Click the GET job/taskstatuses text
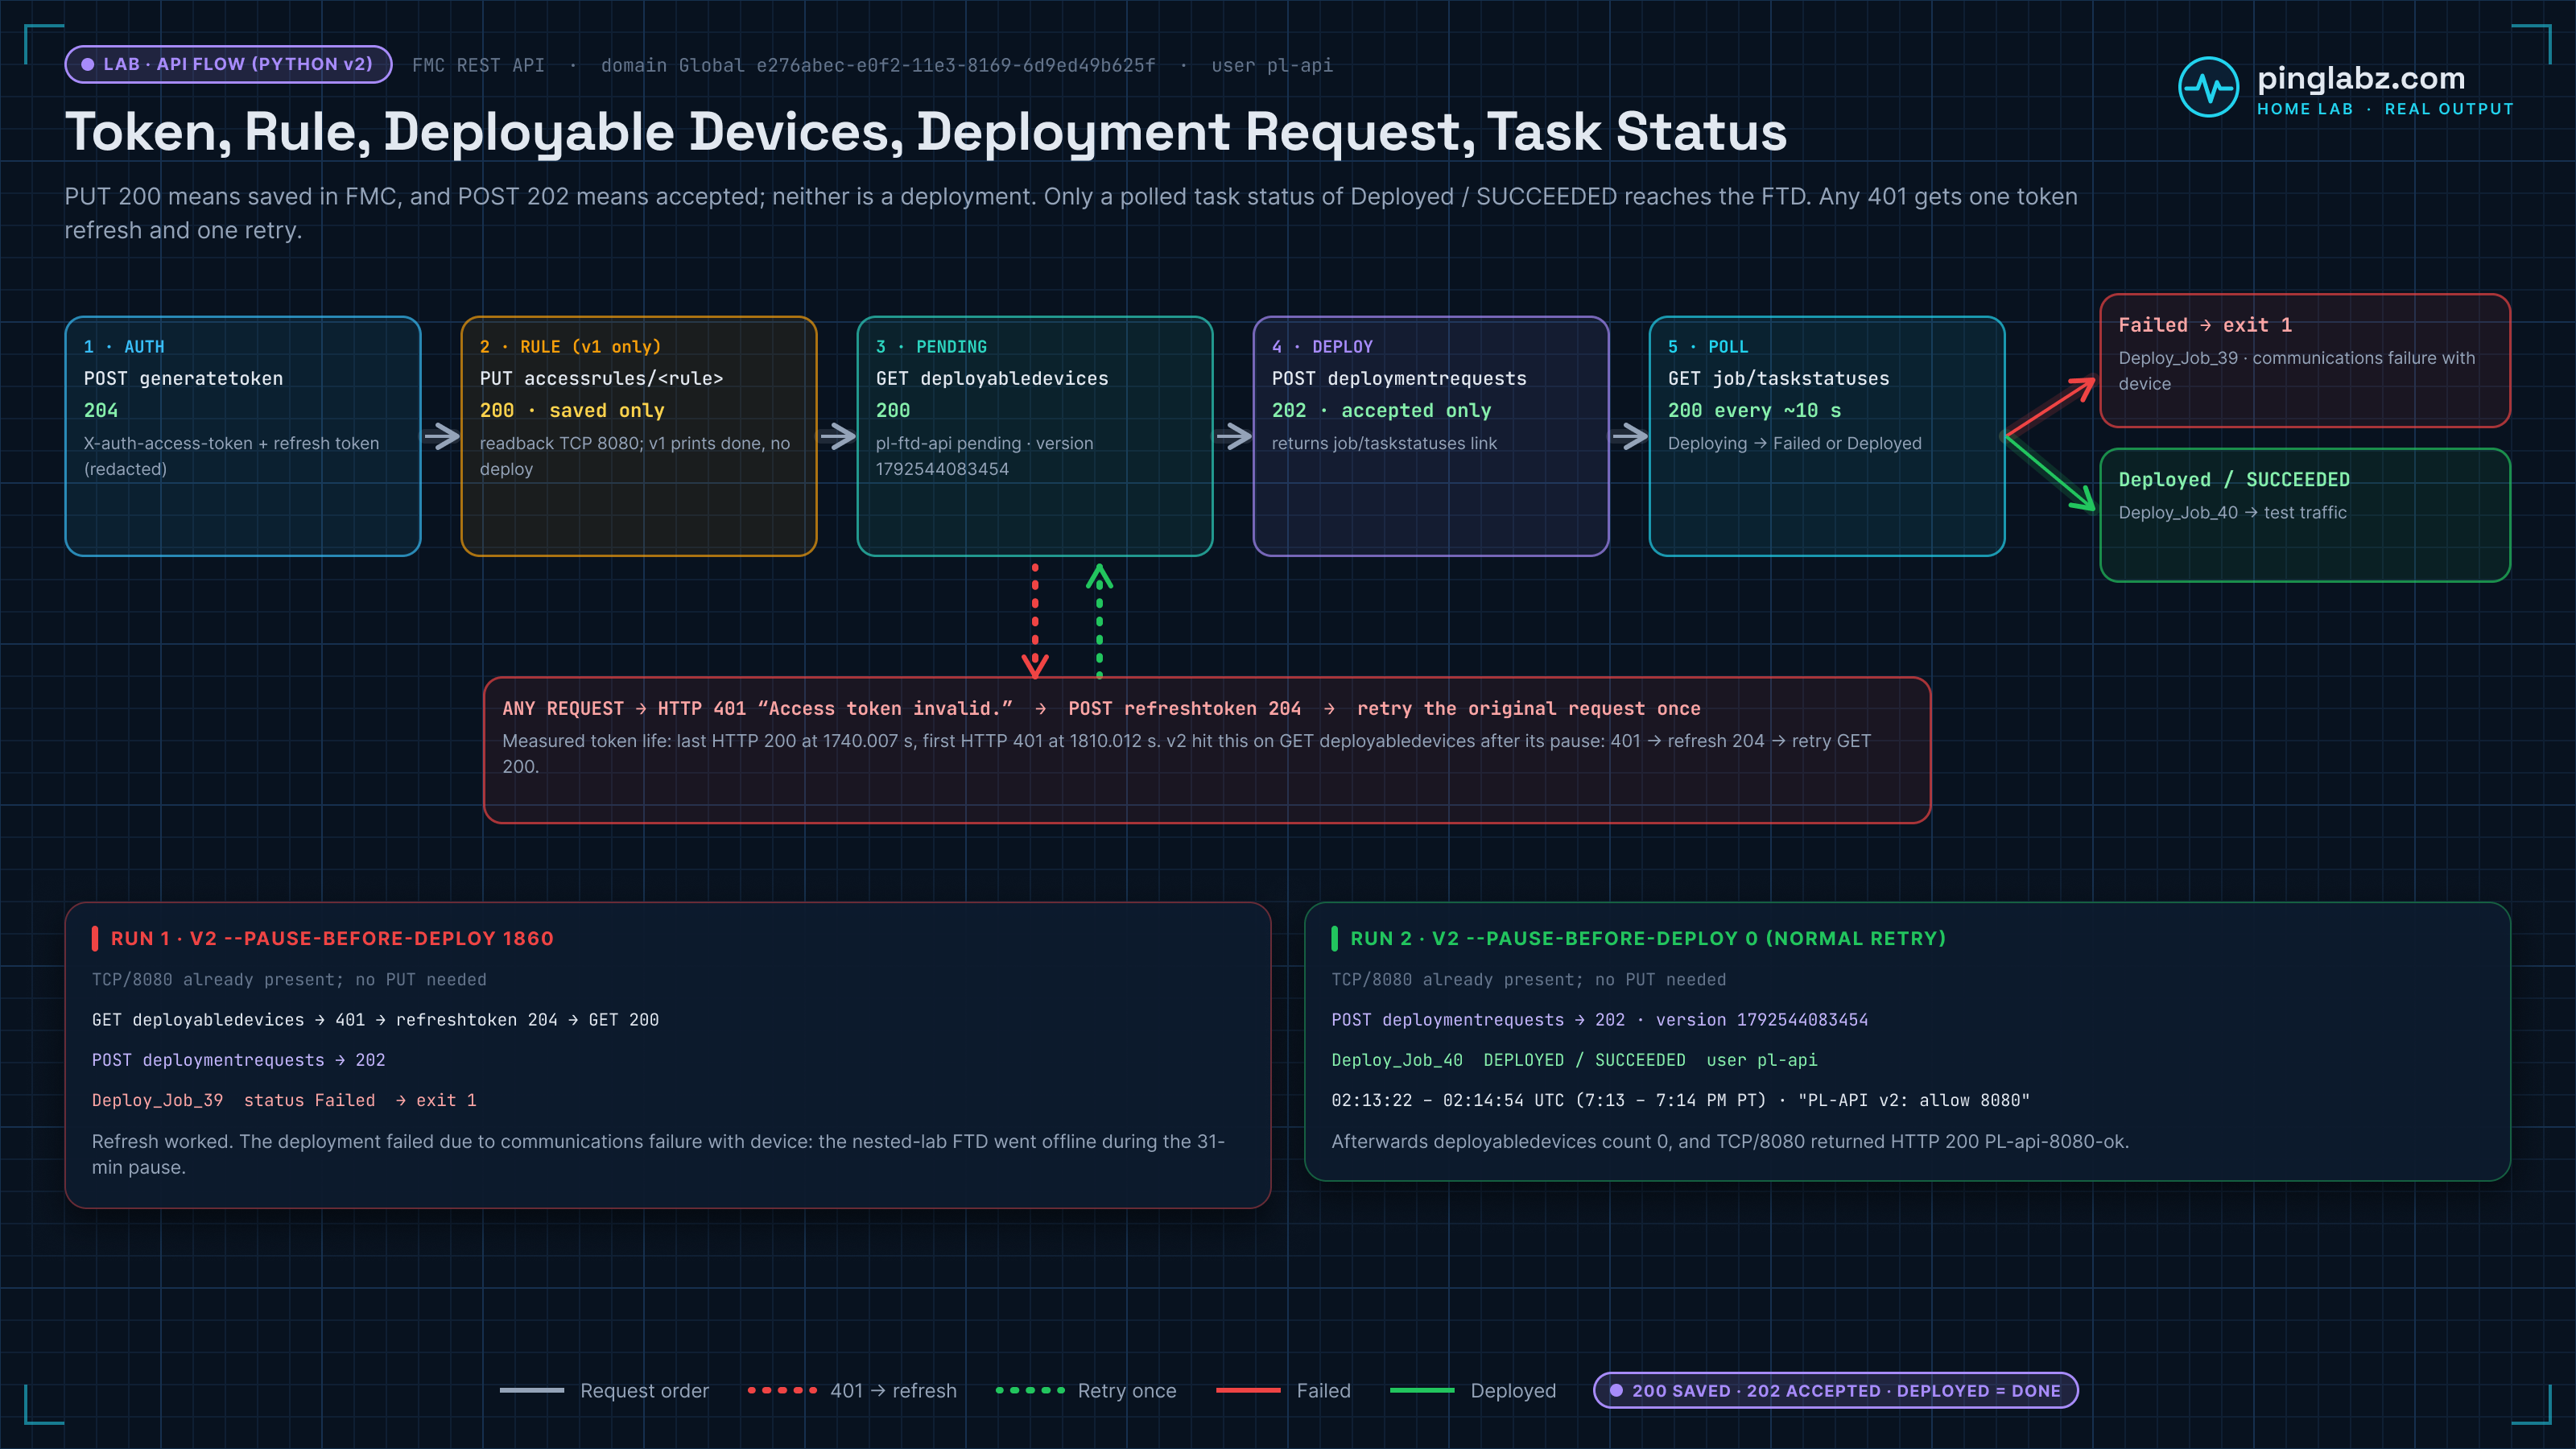2576x1449 pixels. click(x=1778, y=379)
